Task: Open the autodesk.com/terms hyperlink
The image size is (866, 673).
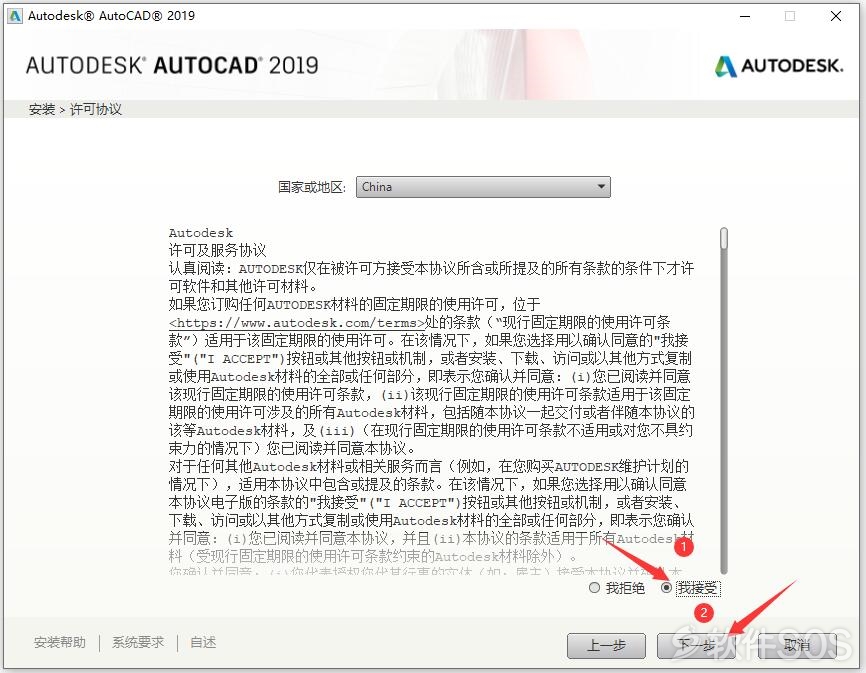Action: point(297,323)
